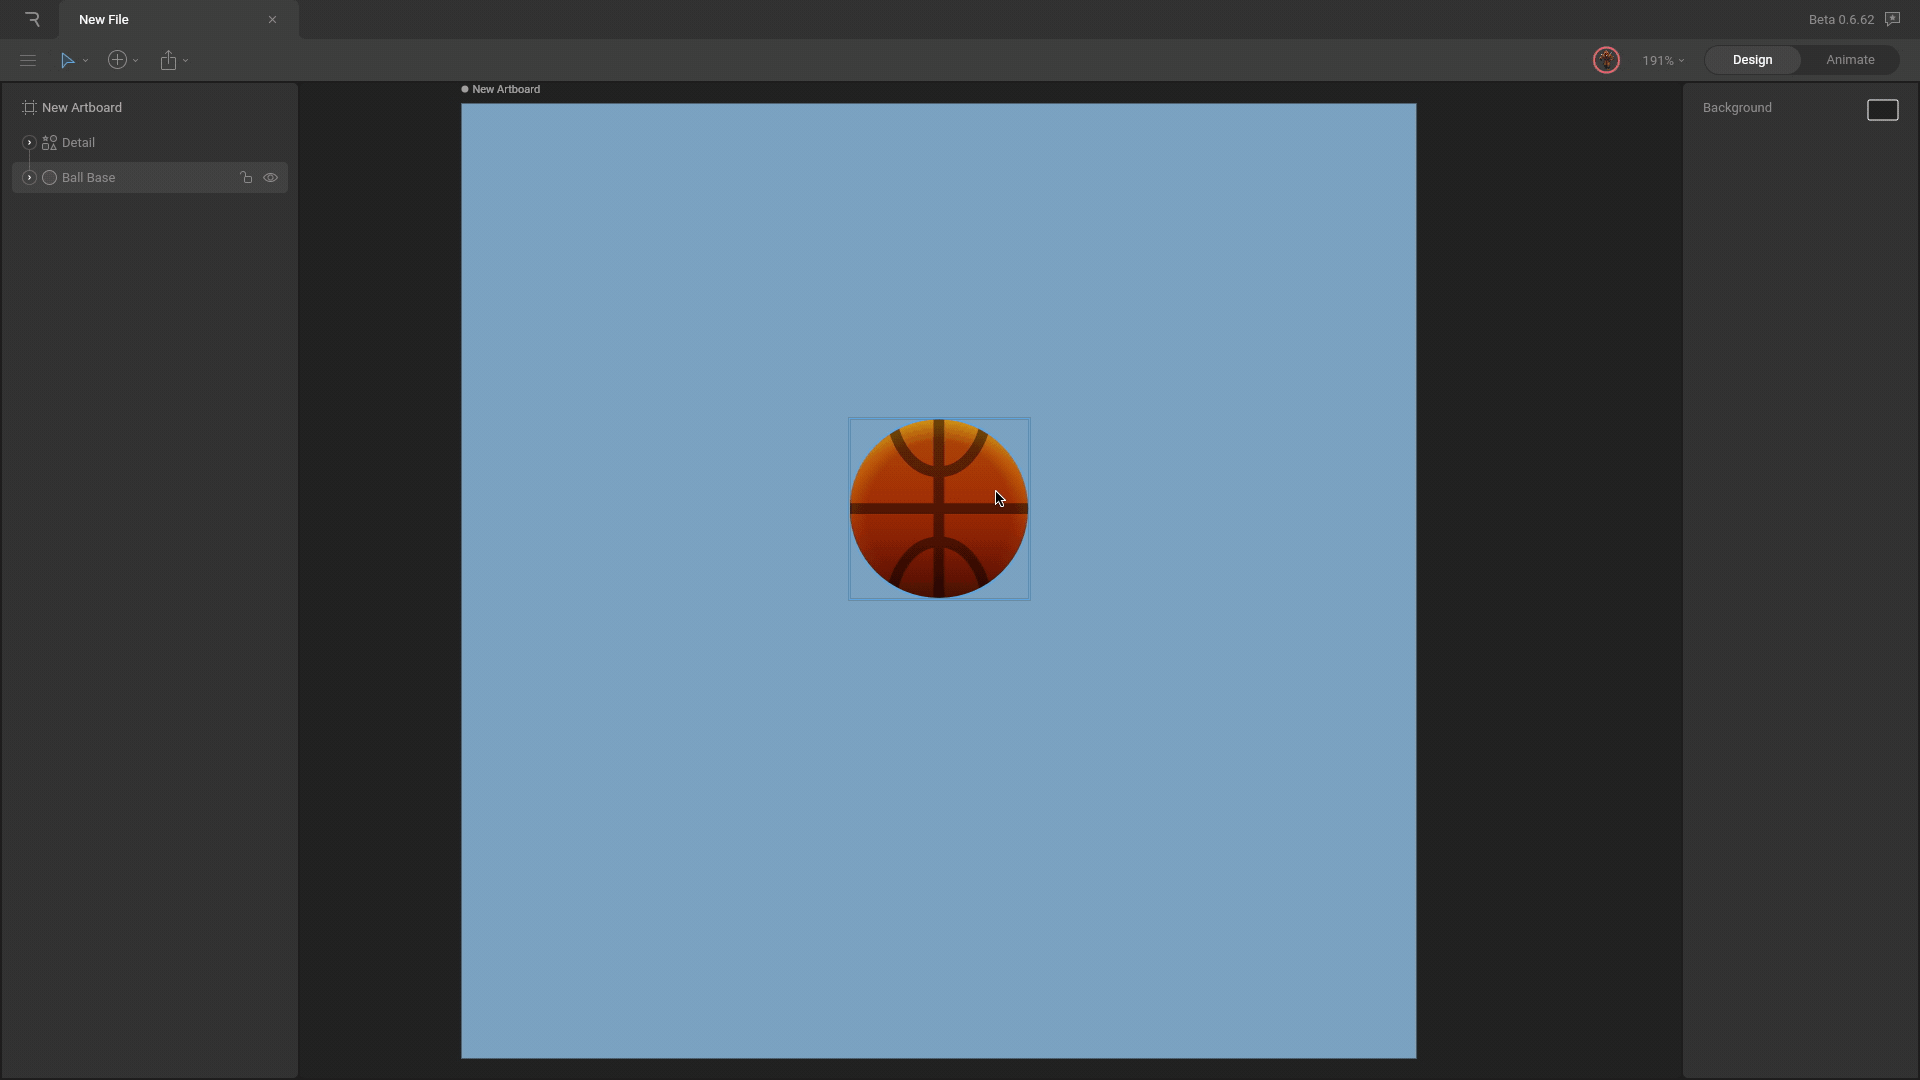Open the Export dropdown arrow
Image resolution: width=1920 pixels, height=1080 pixels.
(x=186, y=61)
